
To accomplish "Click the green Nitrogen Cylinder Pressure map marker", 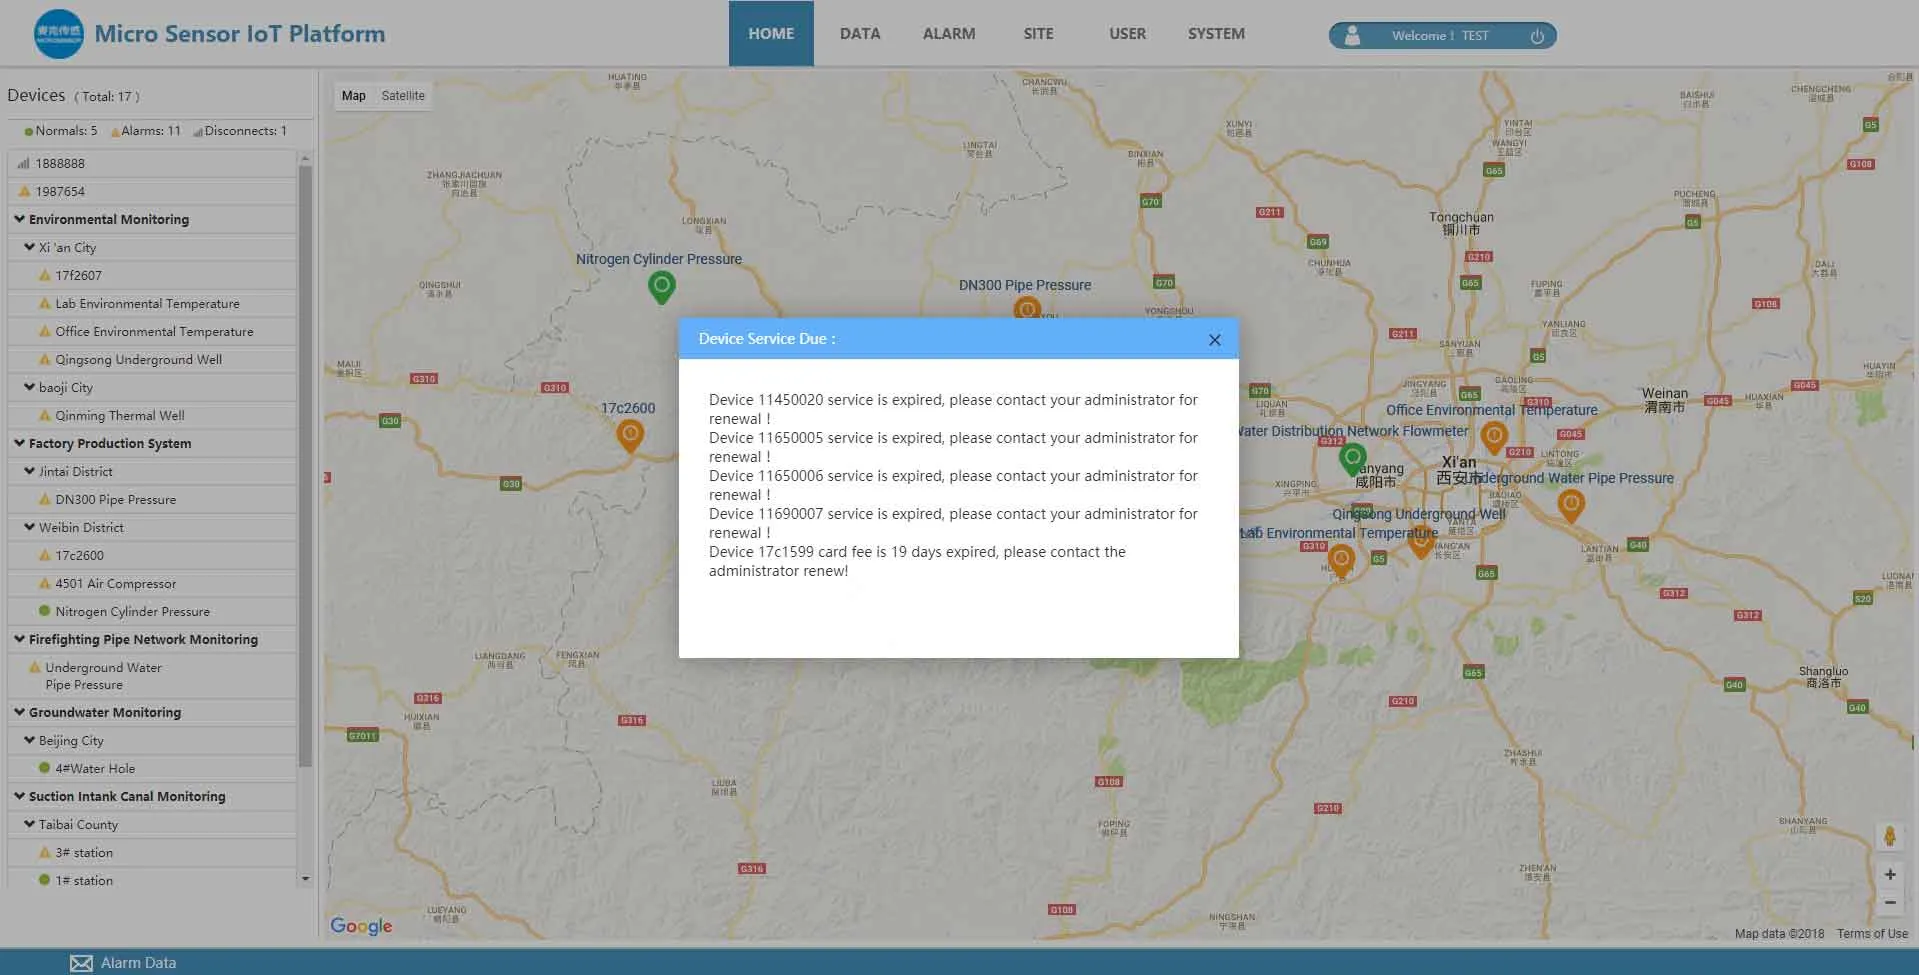I will click(661, 287).
